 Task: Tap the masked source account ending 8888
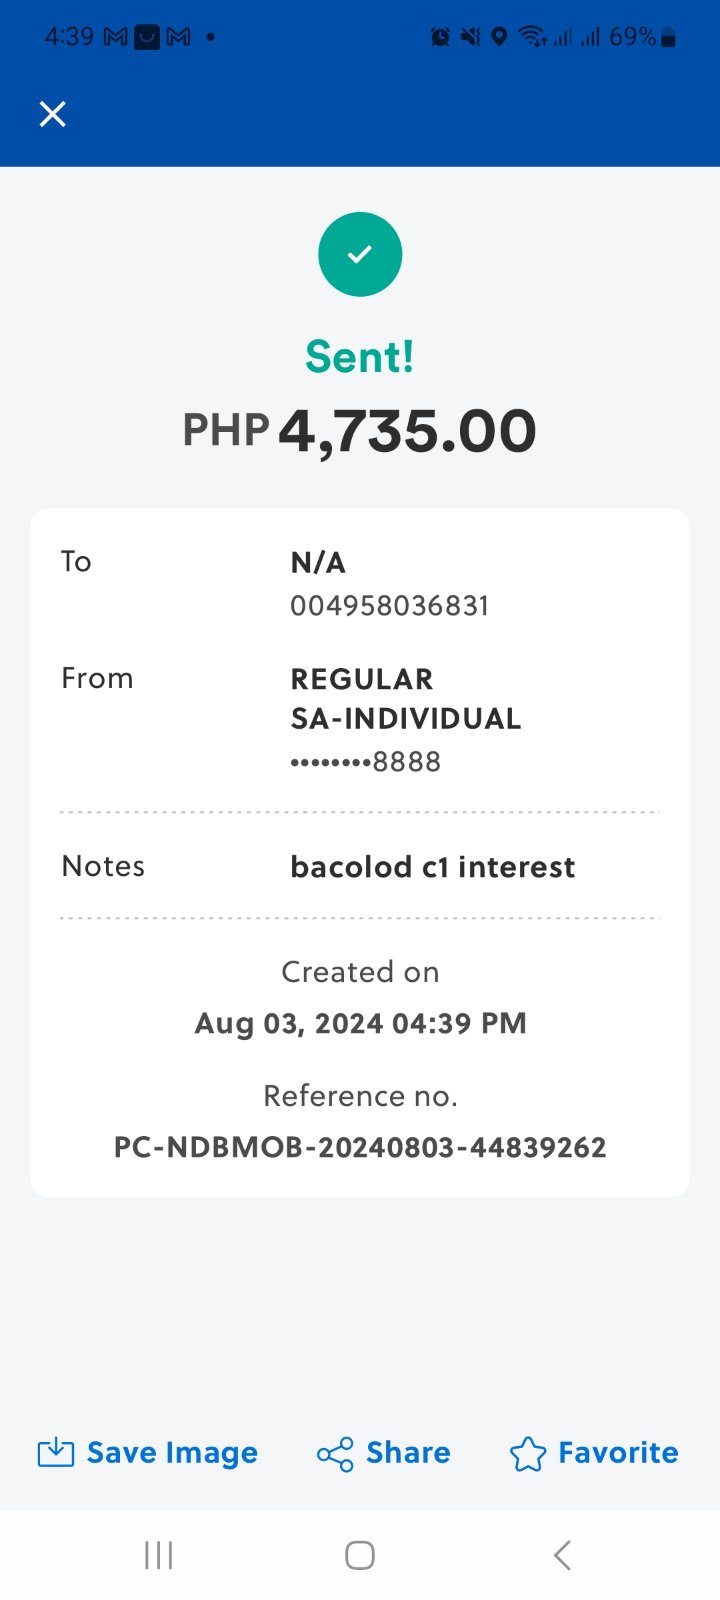pyautogui.click(x=365, y=762)
